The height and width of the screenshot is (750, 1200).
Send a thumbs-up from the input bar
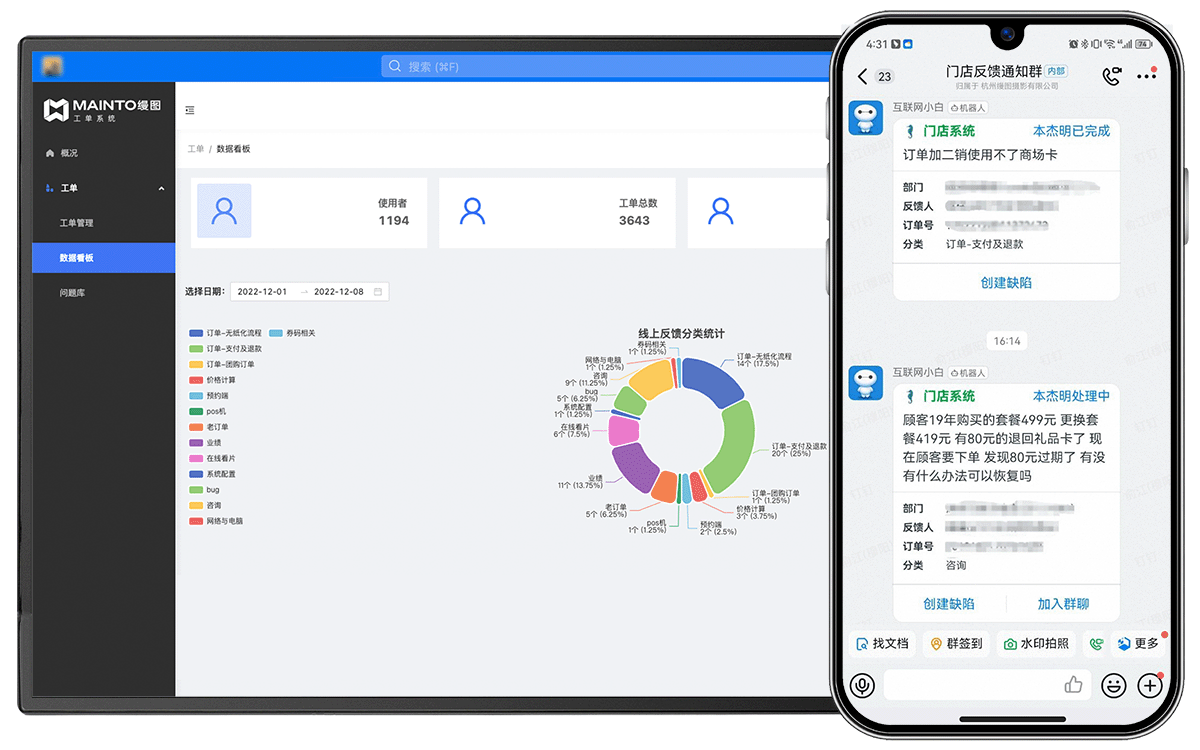pyautogui.click(x=1073, y=685)
